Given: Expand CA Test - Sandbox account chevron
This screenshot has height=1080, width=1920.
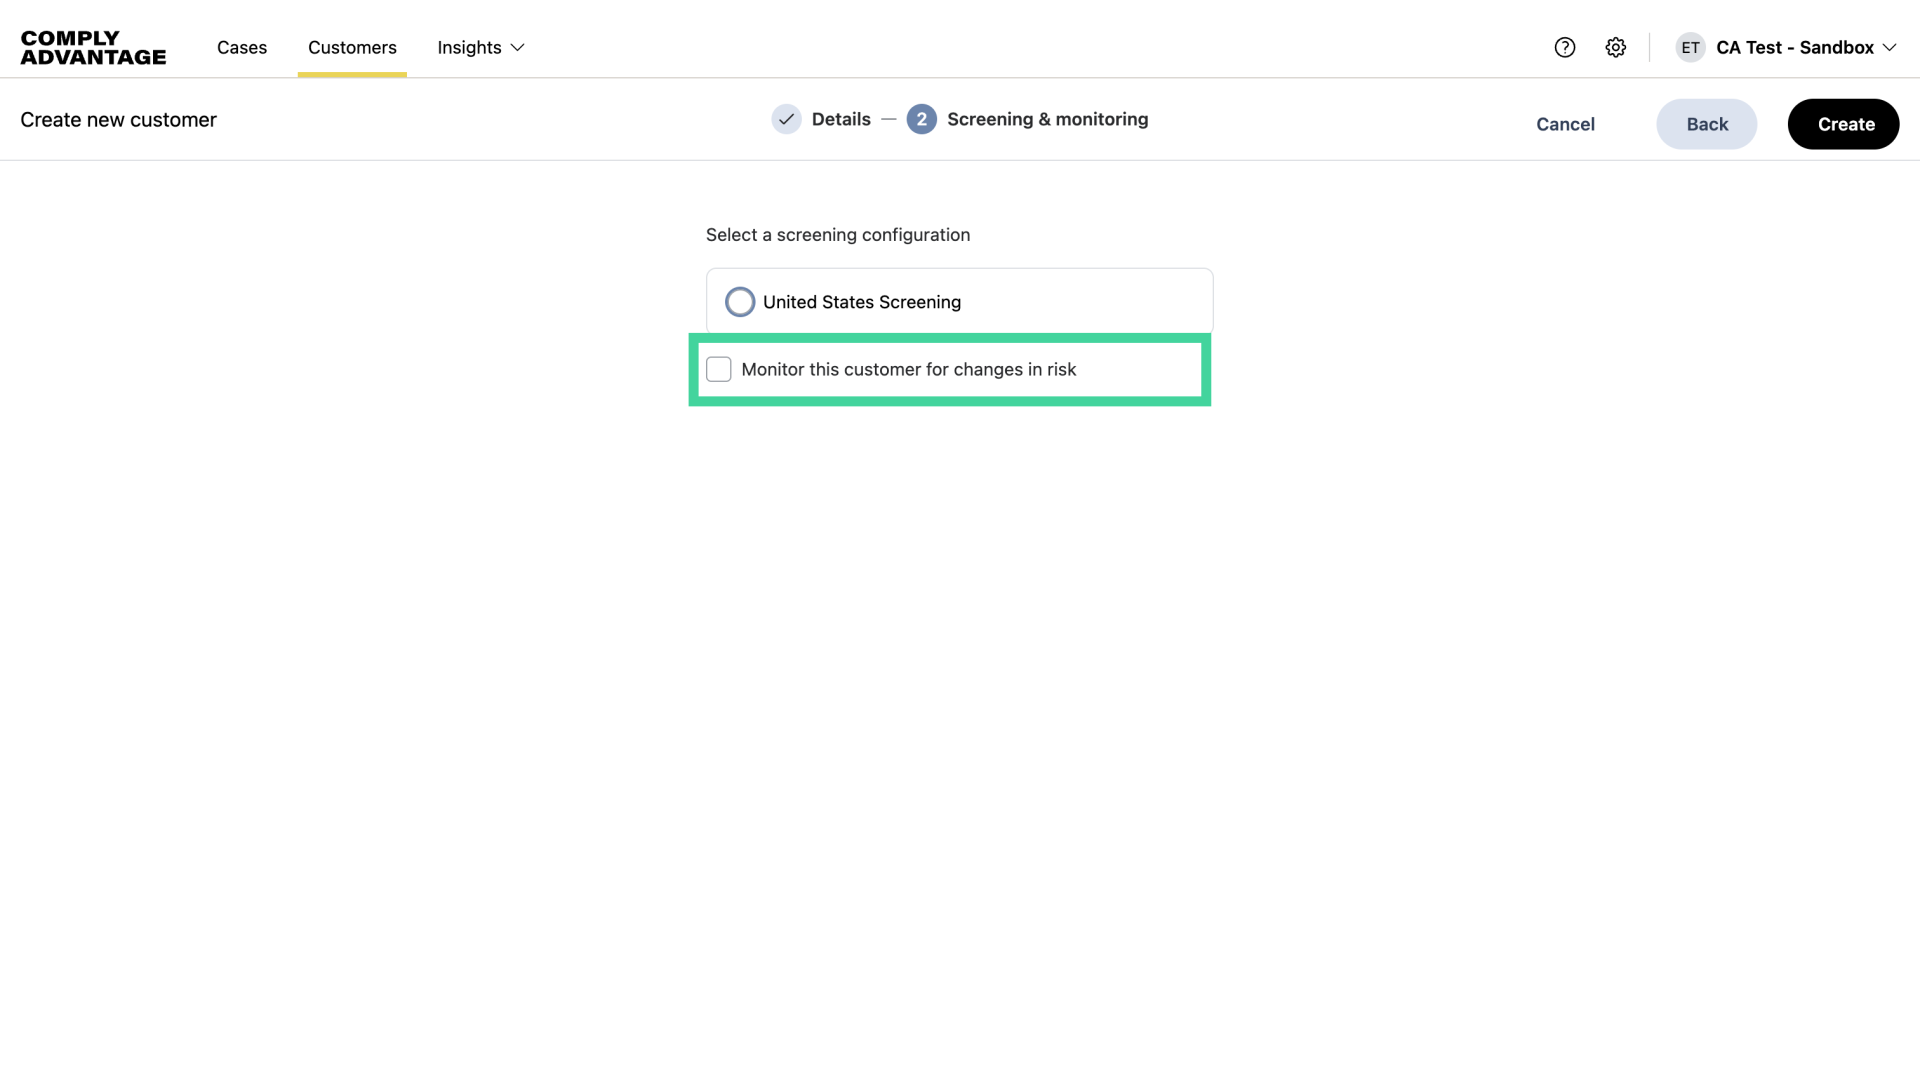Looking at the screenshot, I should point(1889,48).
